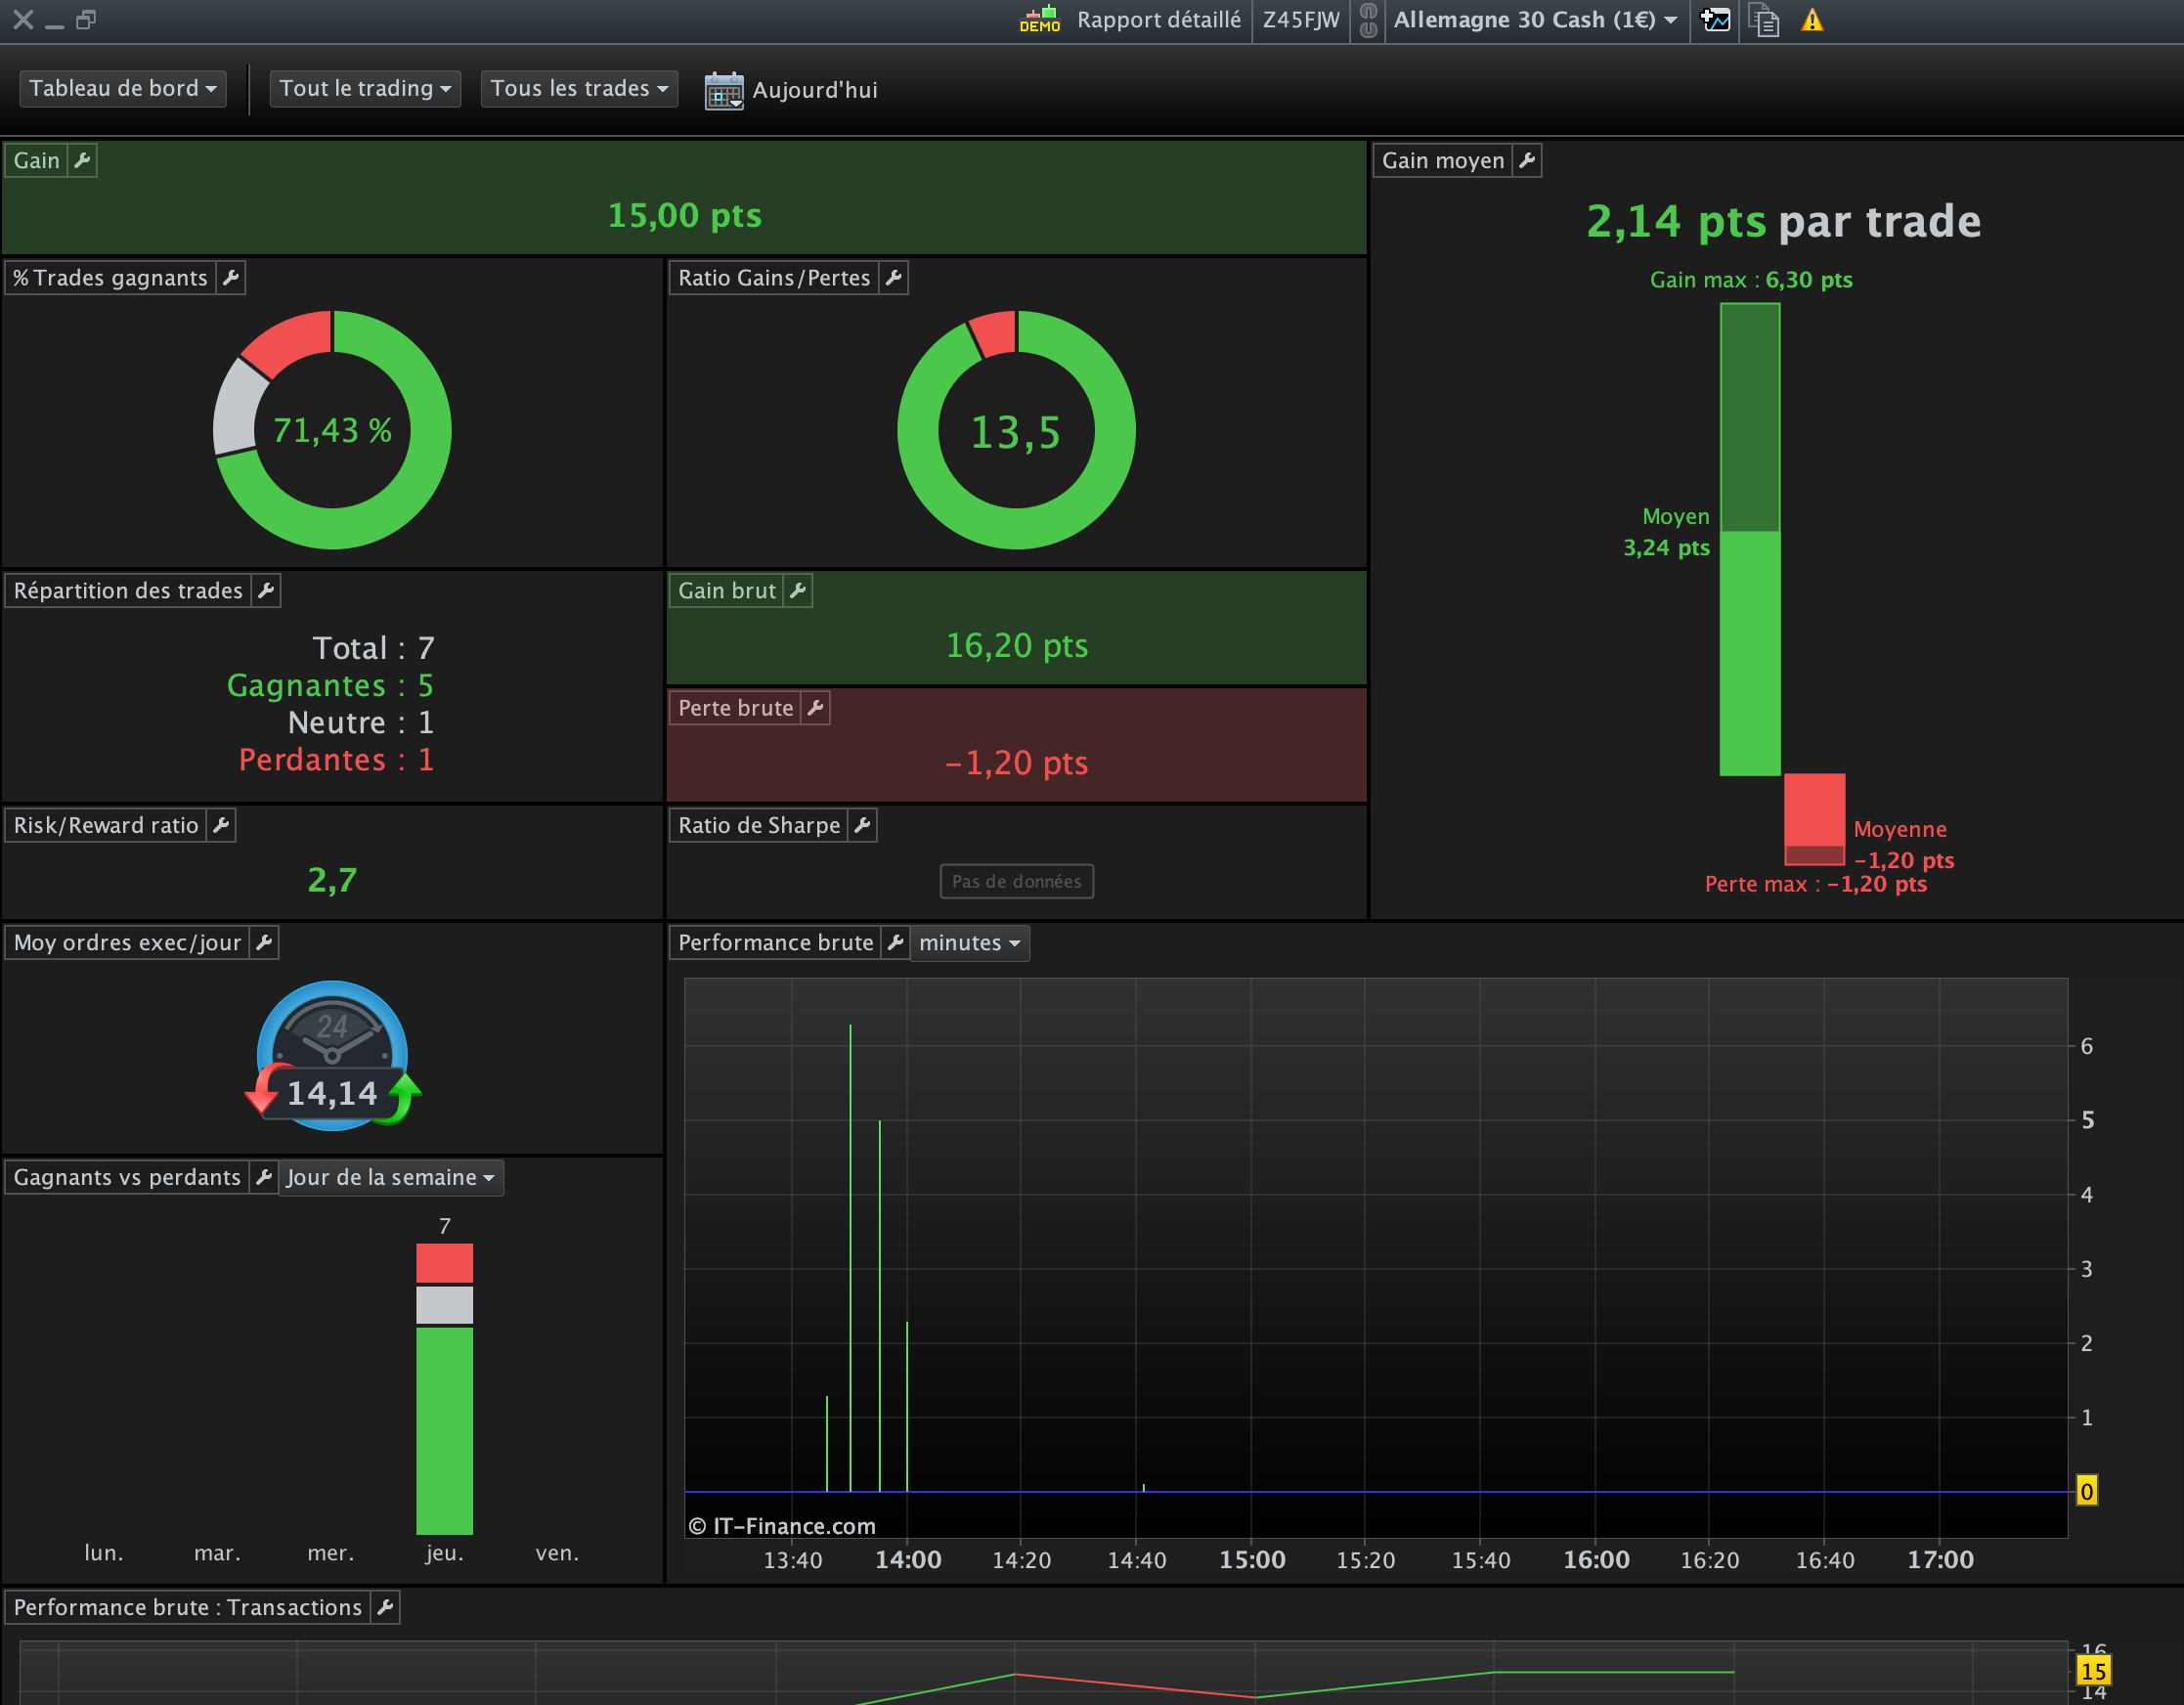Click the Rapport détaillé title label
This screenshot has height=1705, width=2184.
pos(1158,20)
